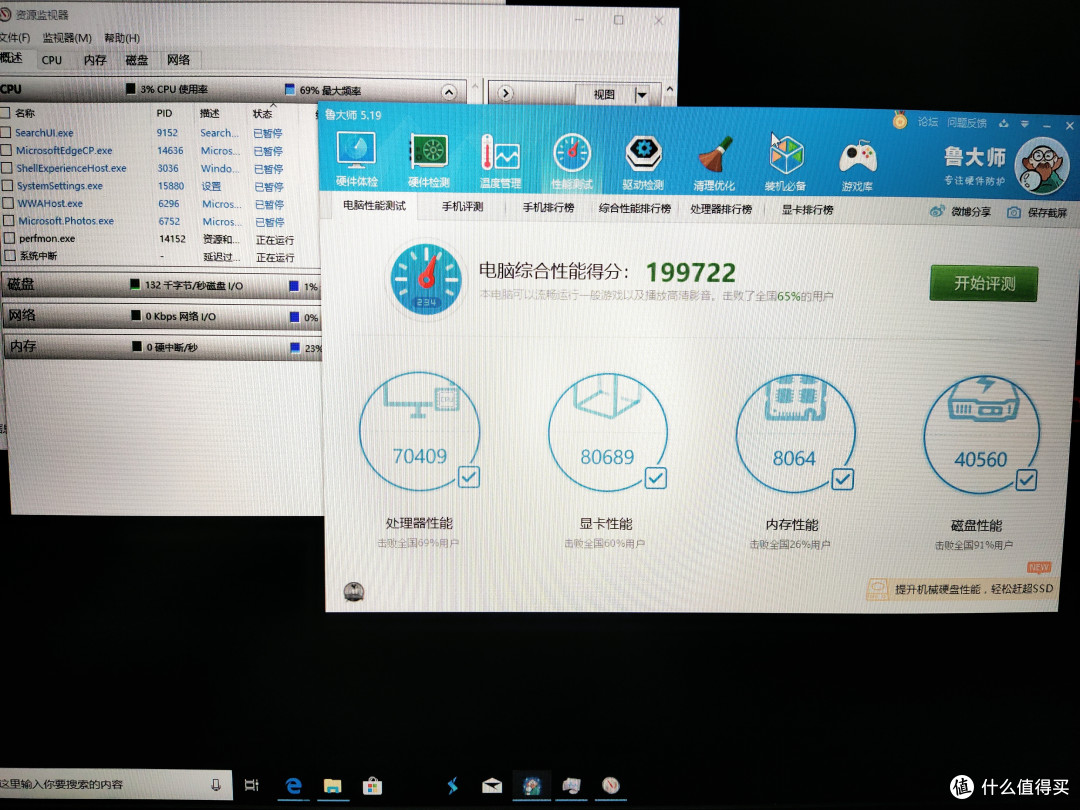The height and width of the screenshot is (810, 1080).
Task: Select 性能测试 performance test icon
Action: 572,161
